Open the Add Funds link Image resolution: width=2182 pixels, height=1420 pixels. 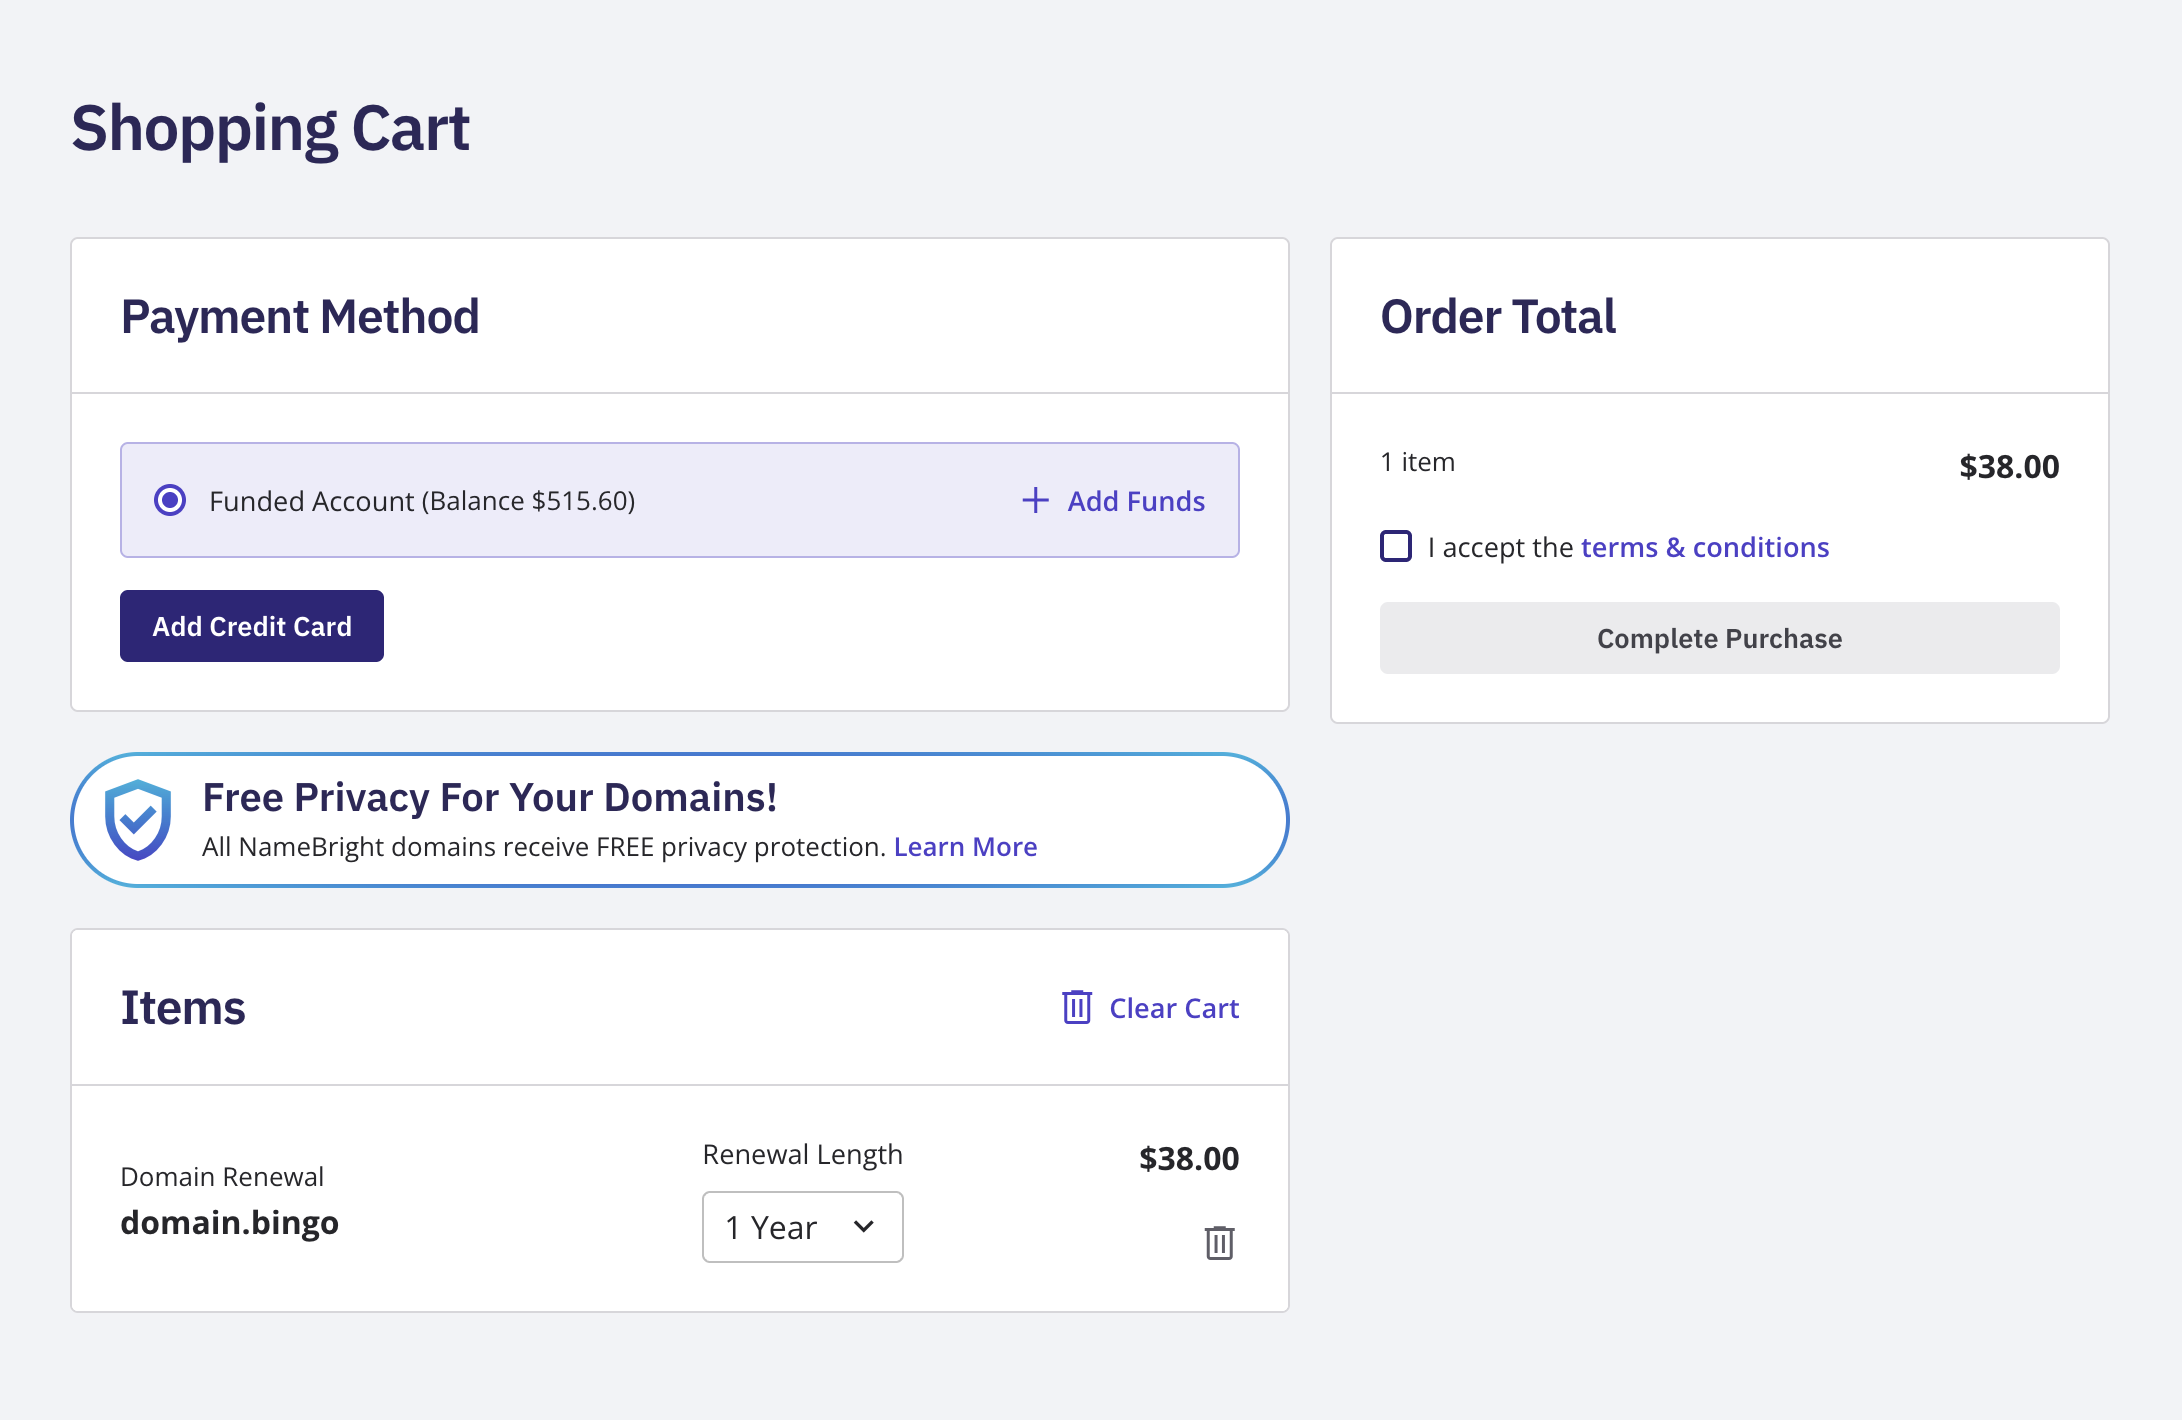(1136, 500)
